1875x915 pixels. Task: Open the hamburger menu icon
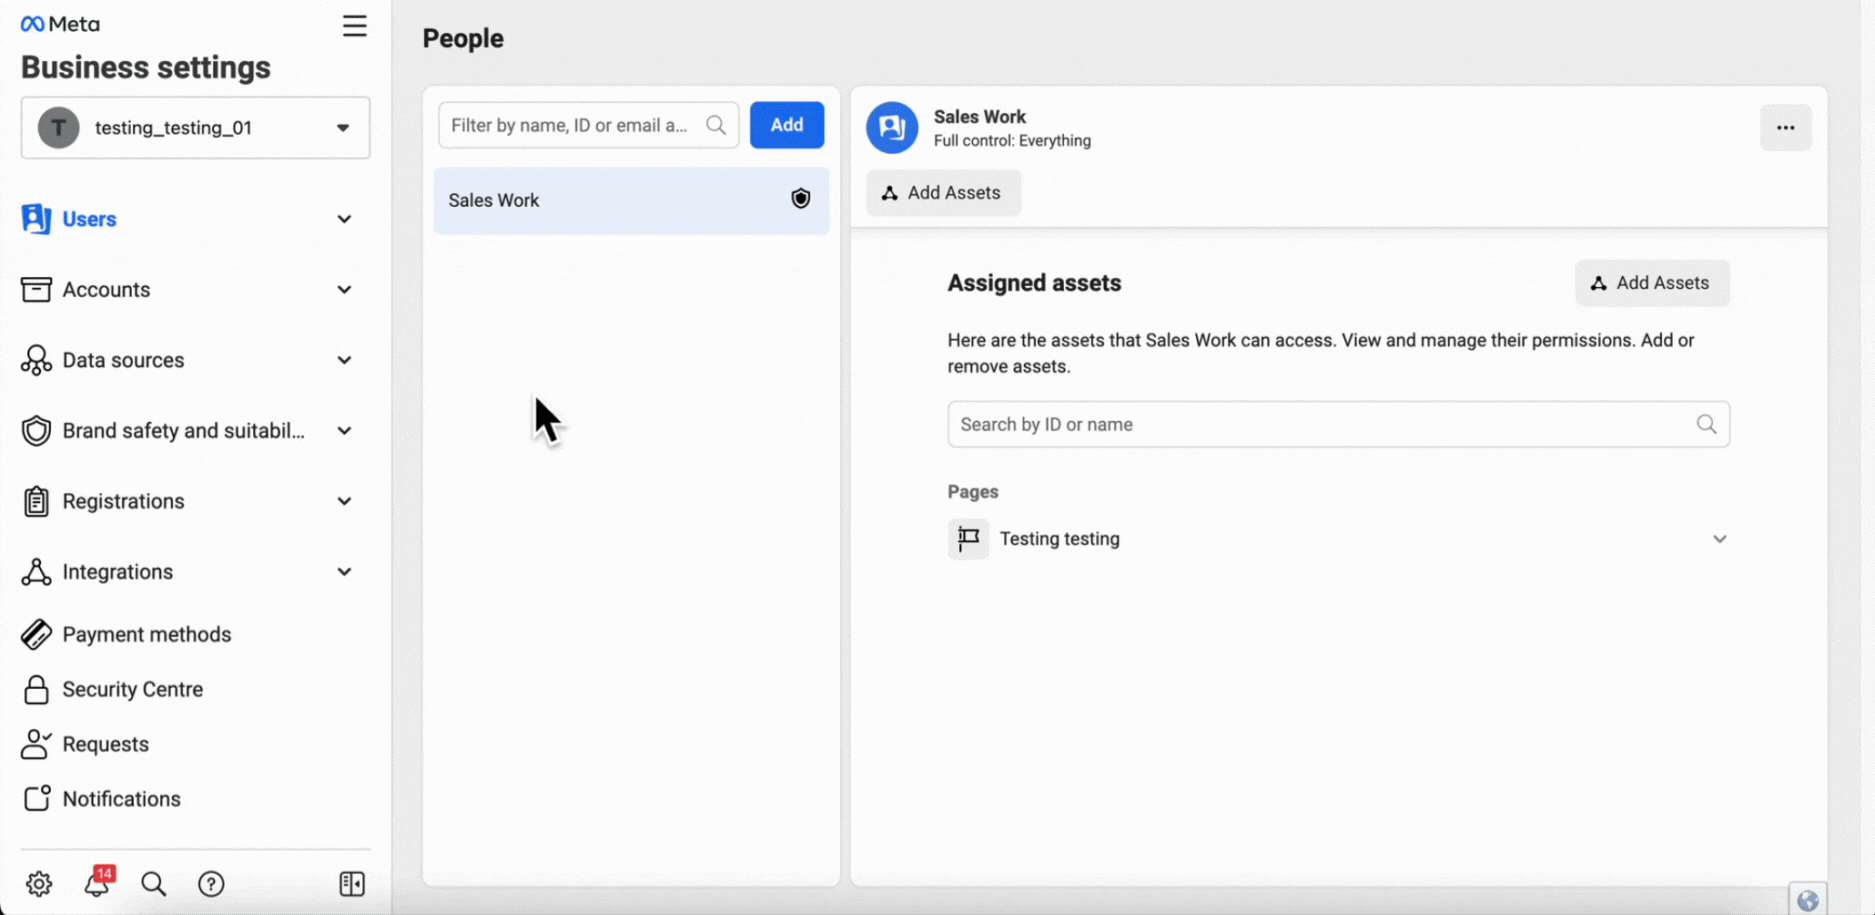(x=354, y=26)
